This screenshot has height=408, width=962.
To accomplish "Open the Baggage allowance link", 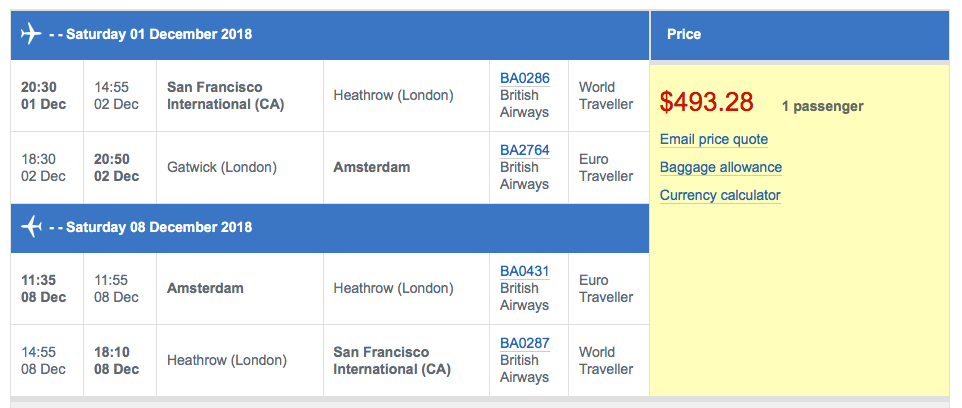I will 721,167.
